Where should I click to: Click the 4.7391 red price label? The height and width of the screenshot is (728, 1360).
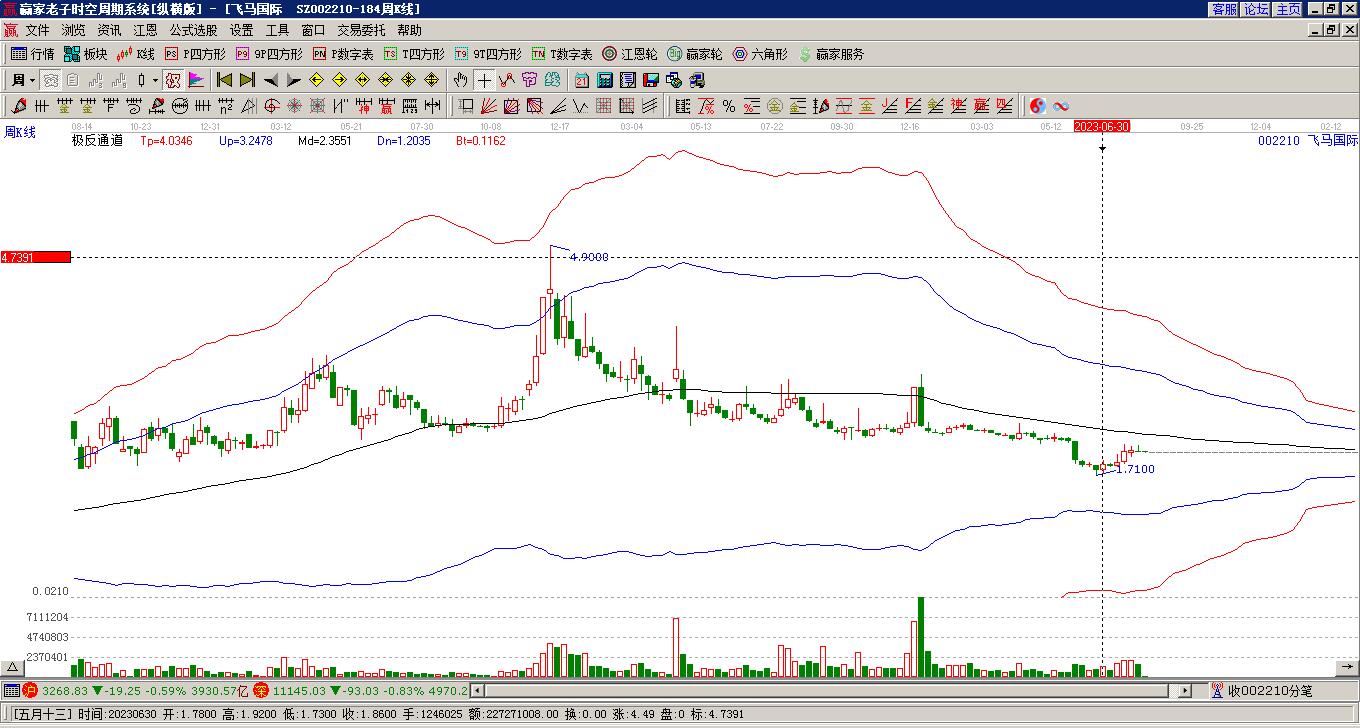[36, 257]
